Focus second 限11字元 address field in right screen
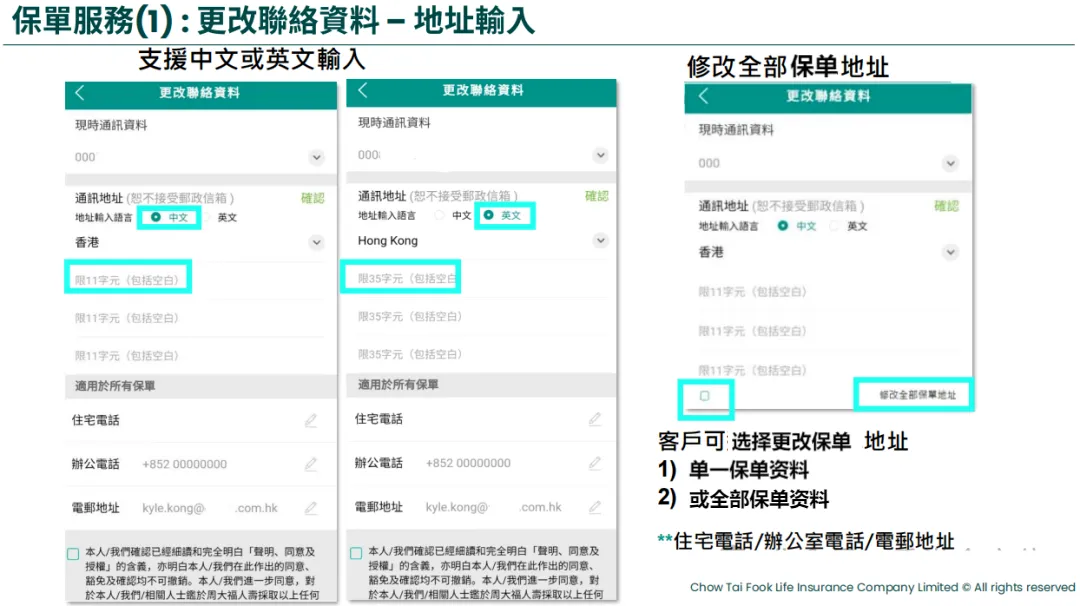This screenshot has height=606, width=1080. [x=828, y=331]
